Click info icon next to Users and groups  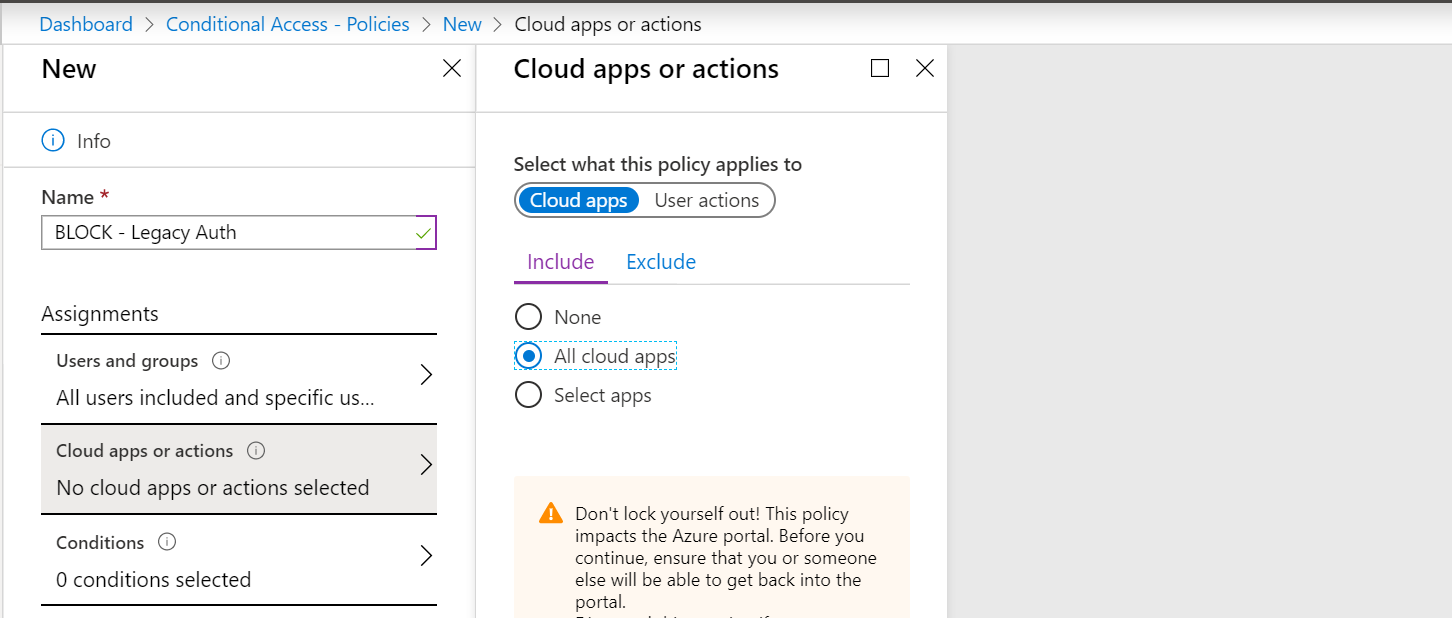point(222,360)
